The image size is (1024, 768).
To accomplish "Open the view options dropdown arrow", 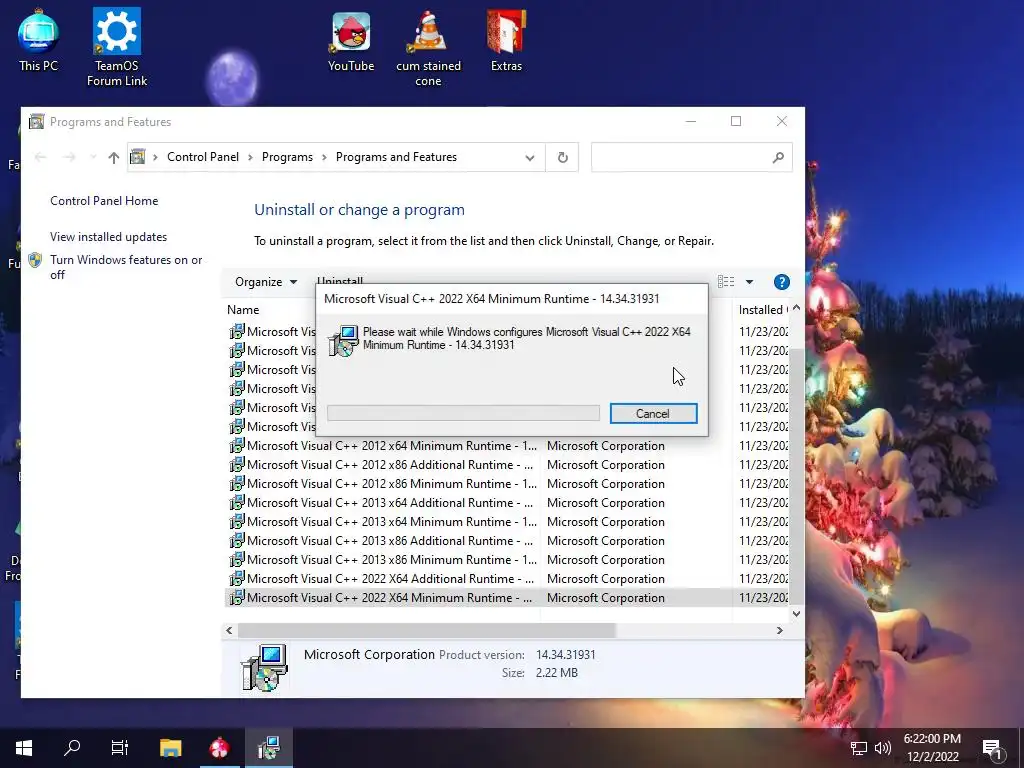I will point(749,281).
